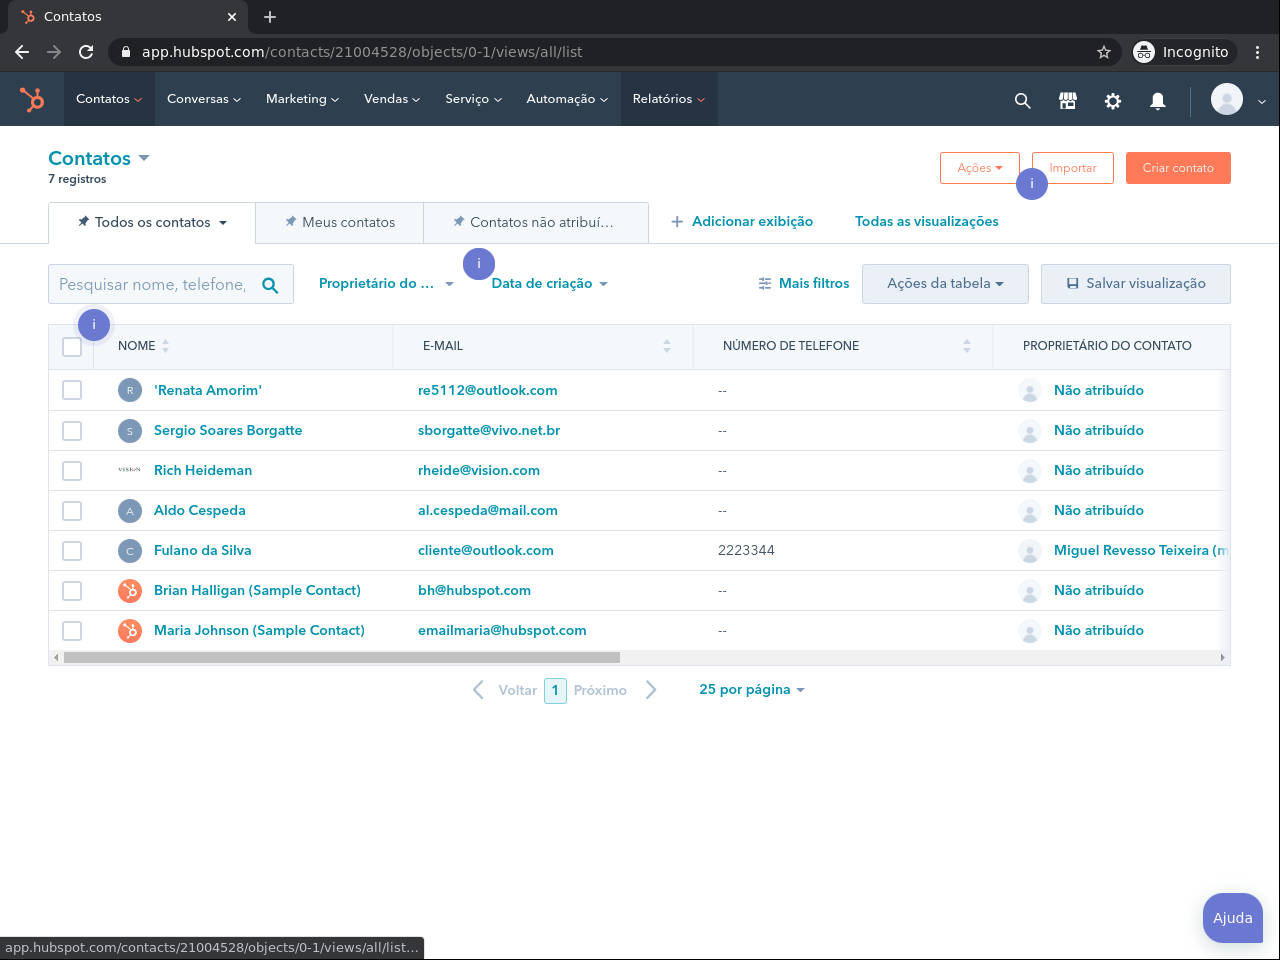Expand the Ações da tabela dropdown

pos(944,284)
